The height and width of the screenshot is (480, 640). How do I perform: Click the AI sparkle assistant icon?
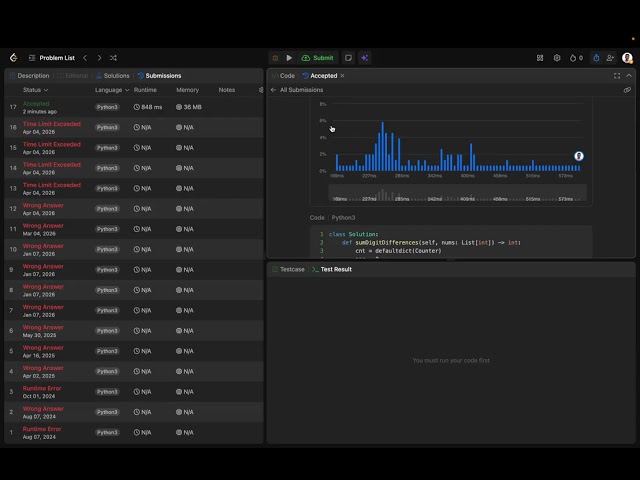click(x=364, y=58)
